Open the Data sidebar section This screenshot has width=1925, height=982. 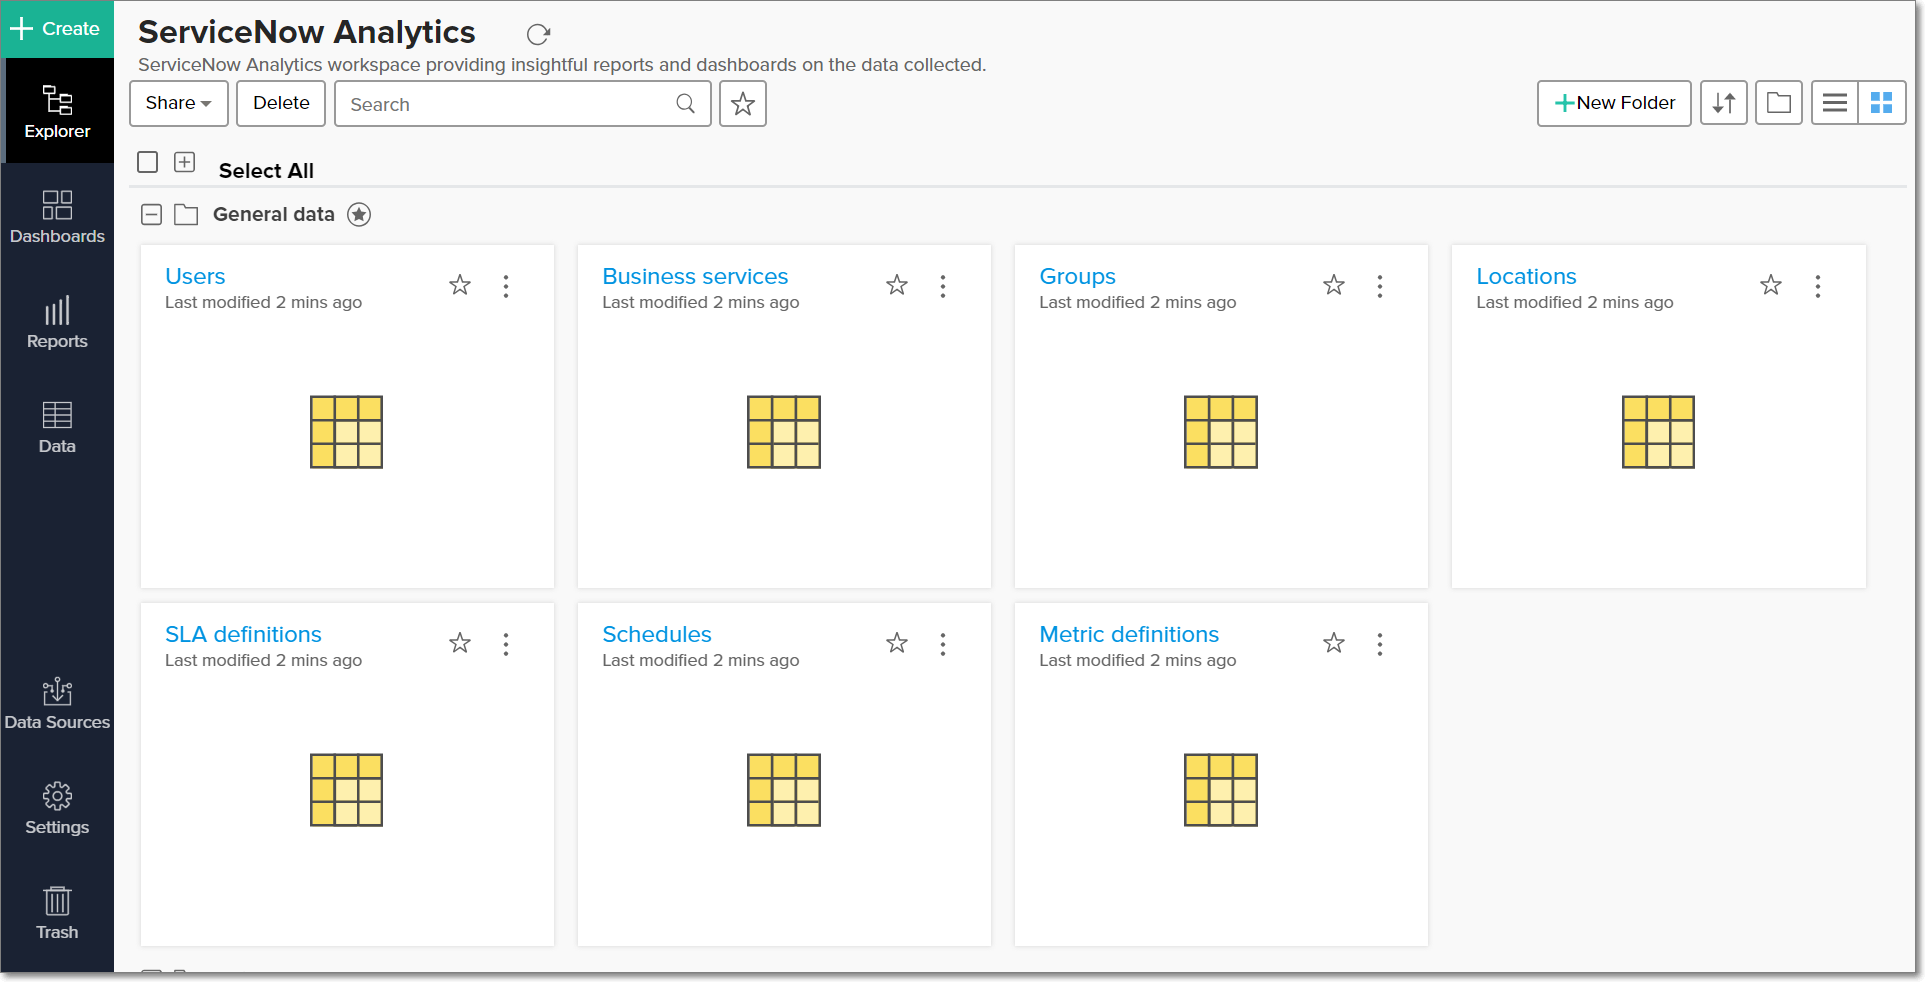click(x=57, y=426)
